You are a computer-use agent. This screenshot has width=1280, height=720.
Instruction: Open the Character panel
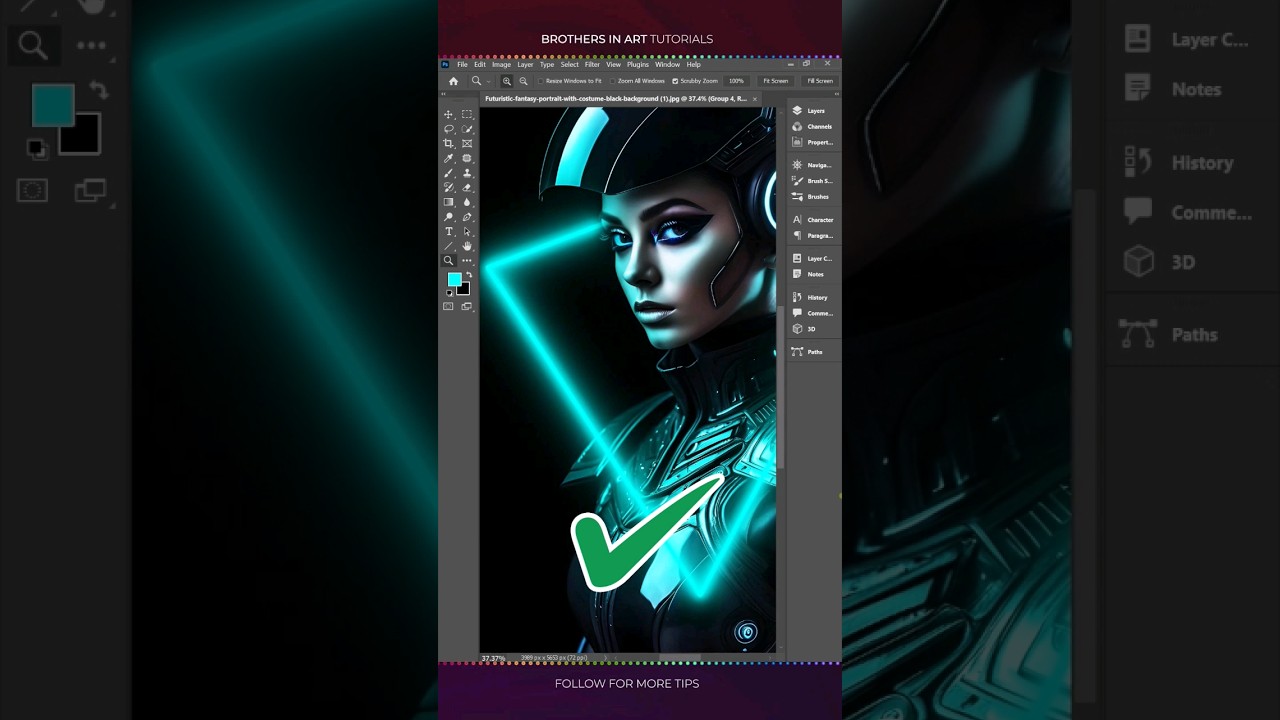(811, 220)
